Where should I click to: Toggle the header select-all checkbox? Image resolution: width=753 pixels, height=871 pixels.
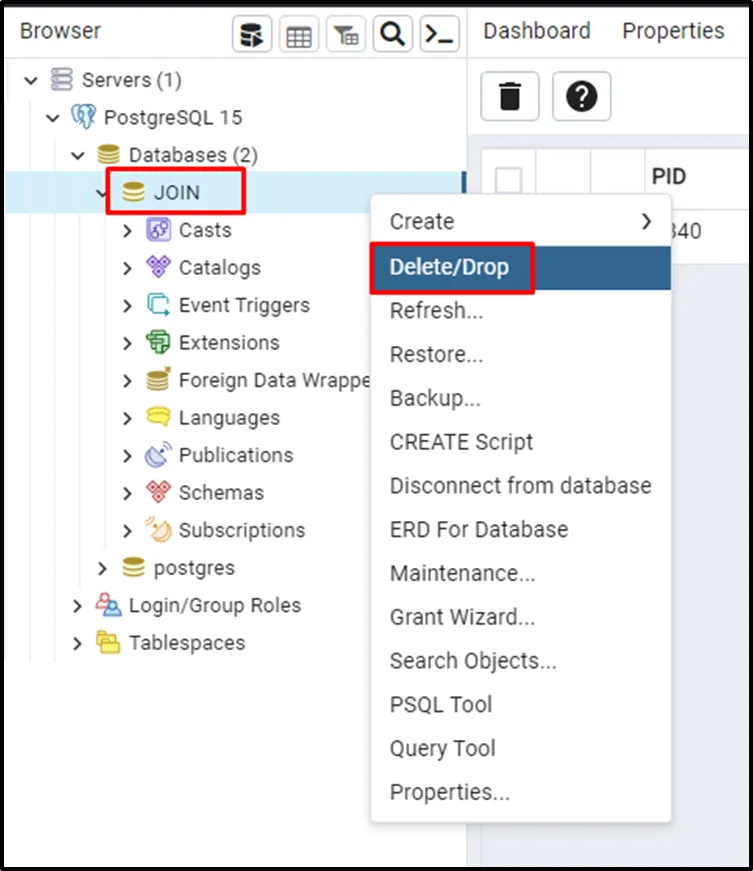(x=509, y=180)
